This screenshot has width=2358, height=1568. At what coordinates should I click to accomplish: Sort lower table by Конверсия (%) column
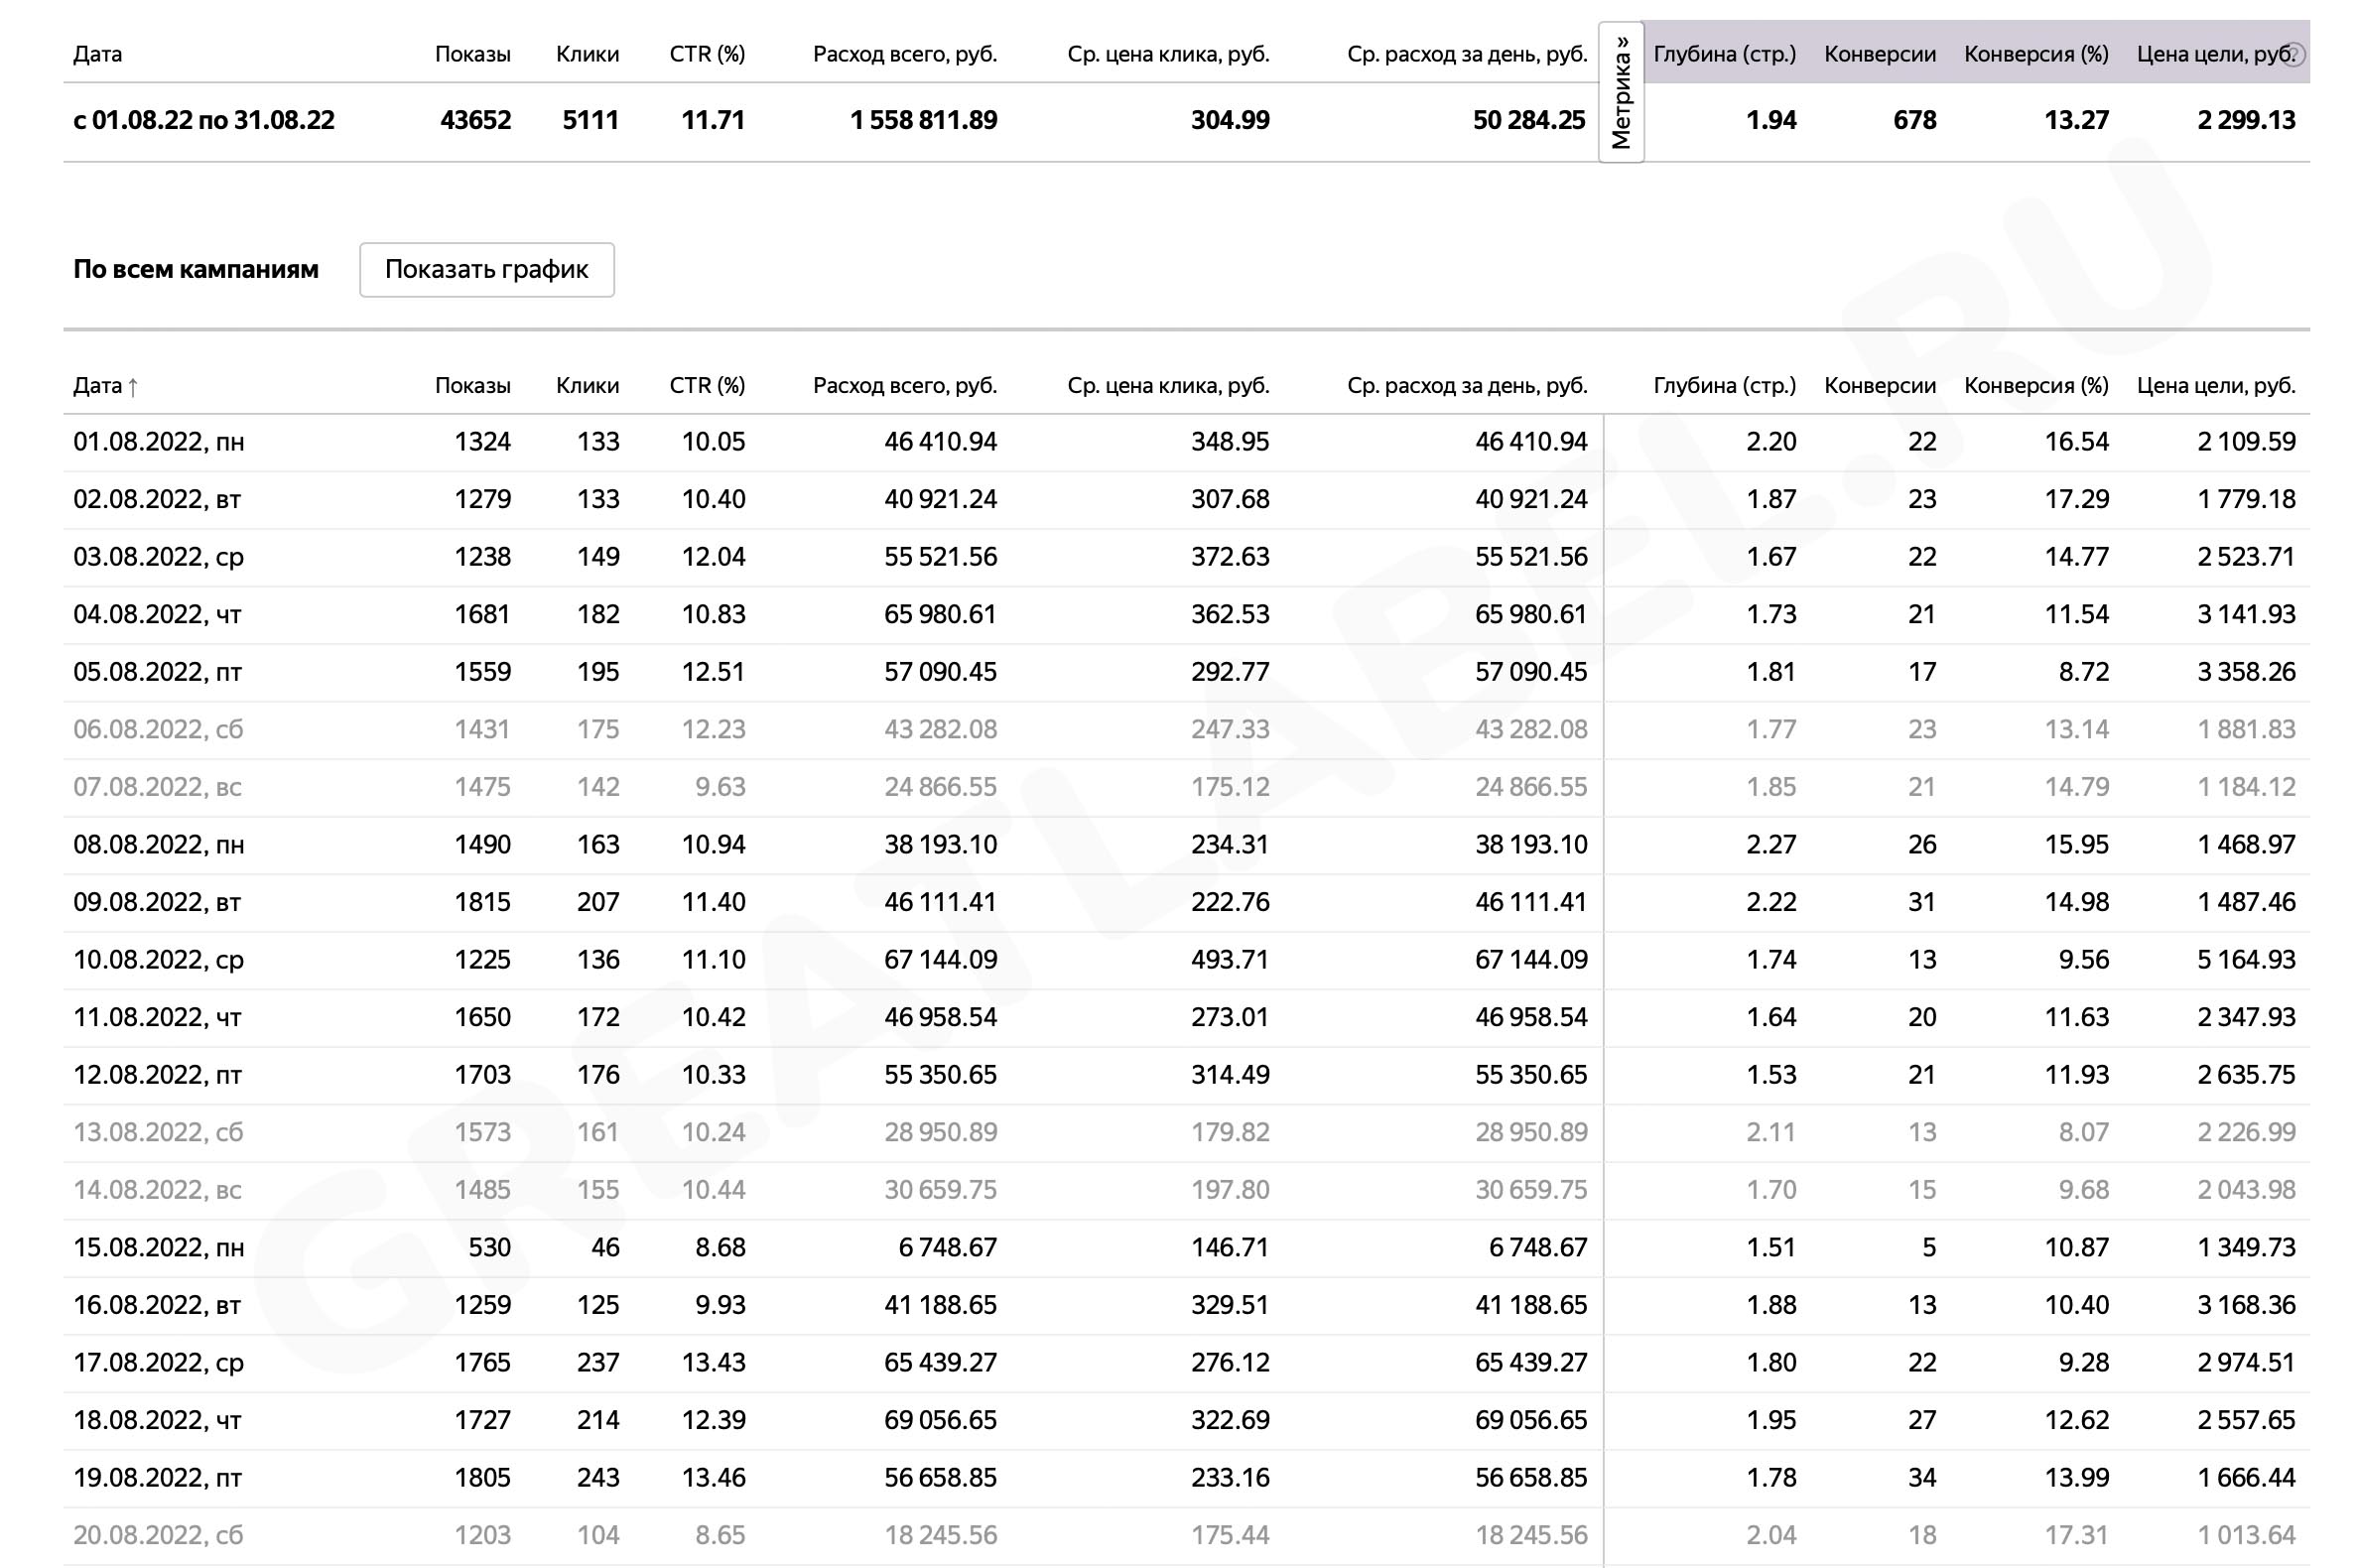tap(2036, 385)
